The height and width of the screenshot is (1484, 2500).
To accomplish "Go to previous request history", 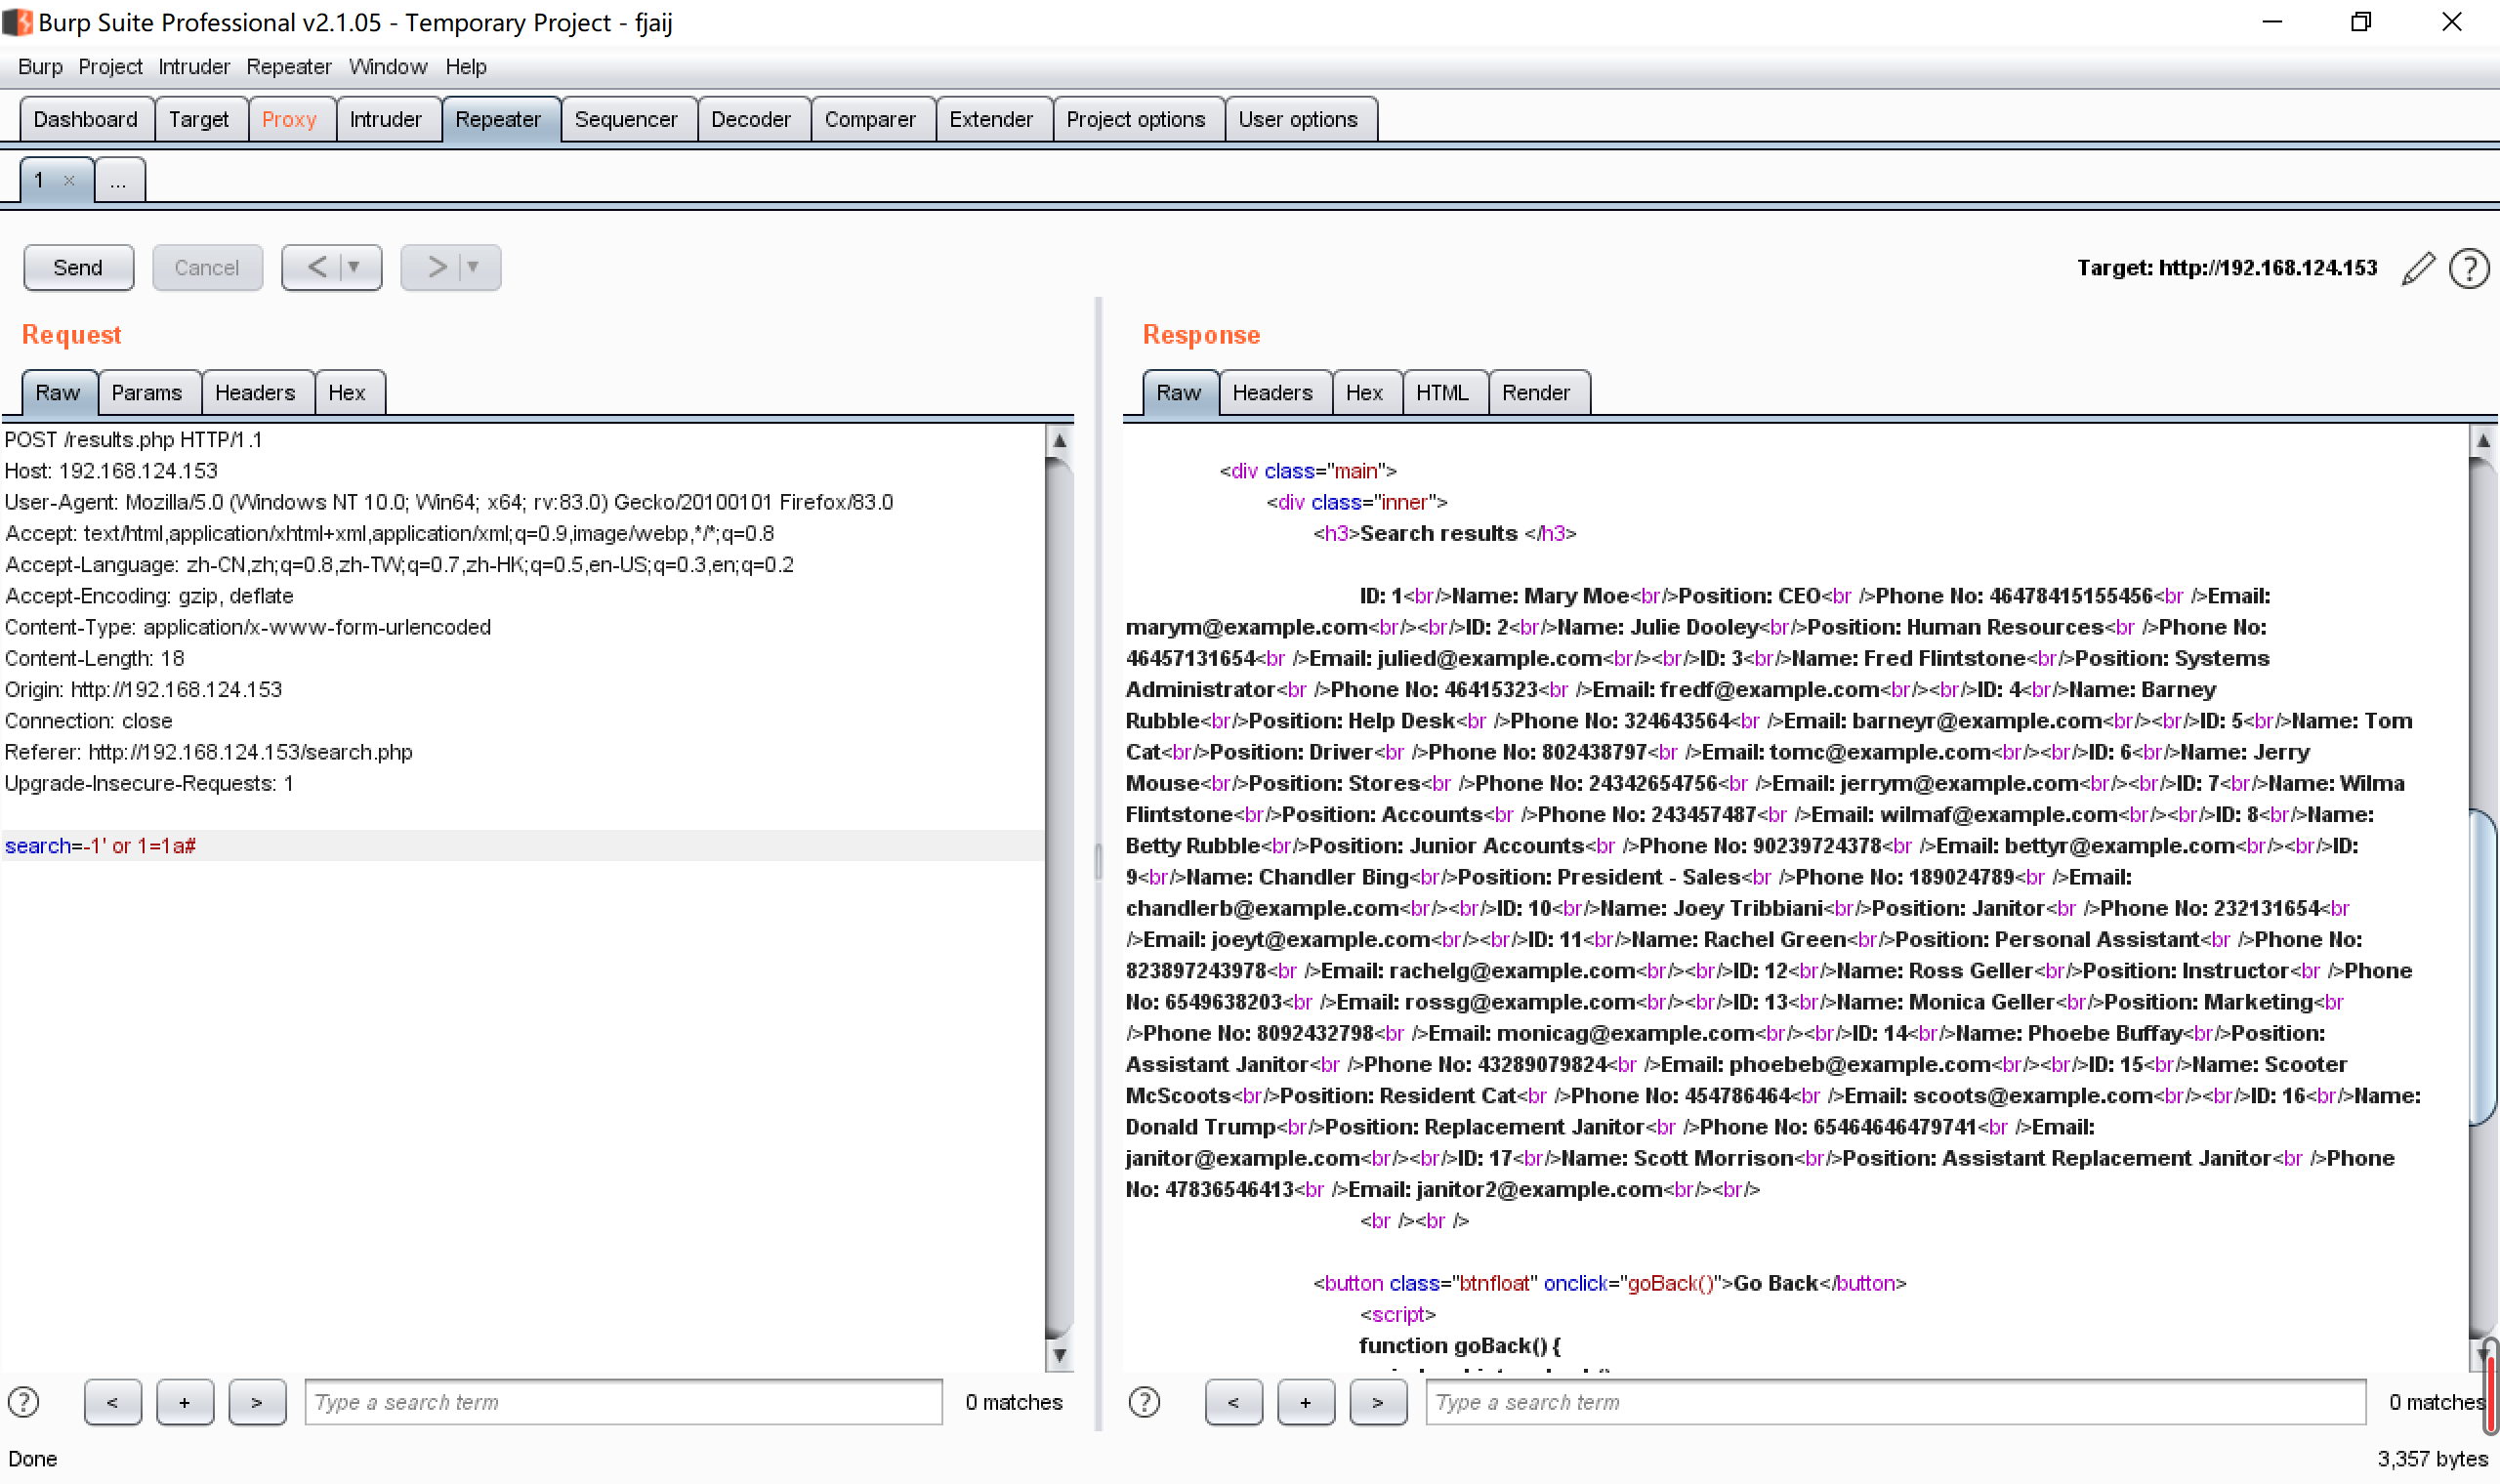I will (x=317, y=267).
